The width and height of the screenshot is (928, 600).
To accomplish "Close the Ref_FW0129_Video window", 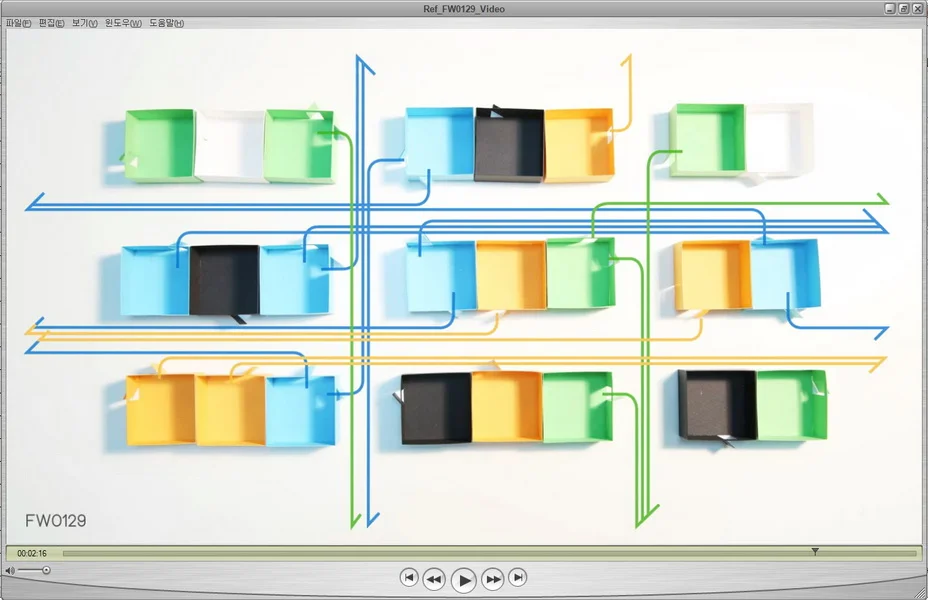I will point(917,8).
